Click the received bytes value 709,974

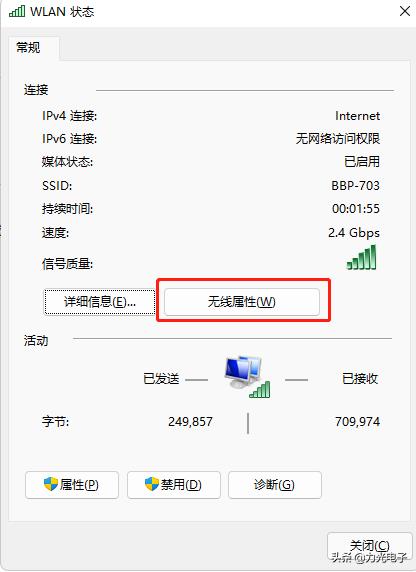click(358, 422)
